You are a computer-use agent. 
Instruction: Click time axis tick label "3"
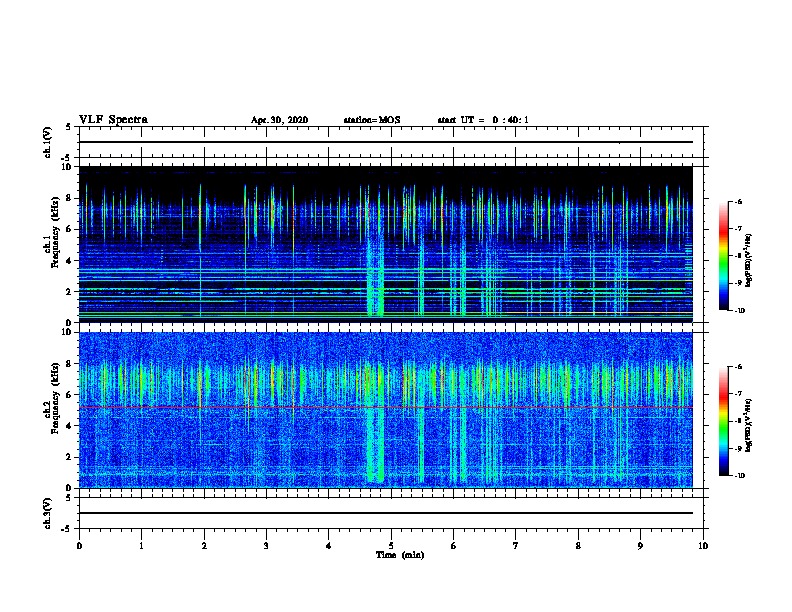[266, 546]
